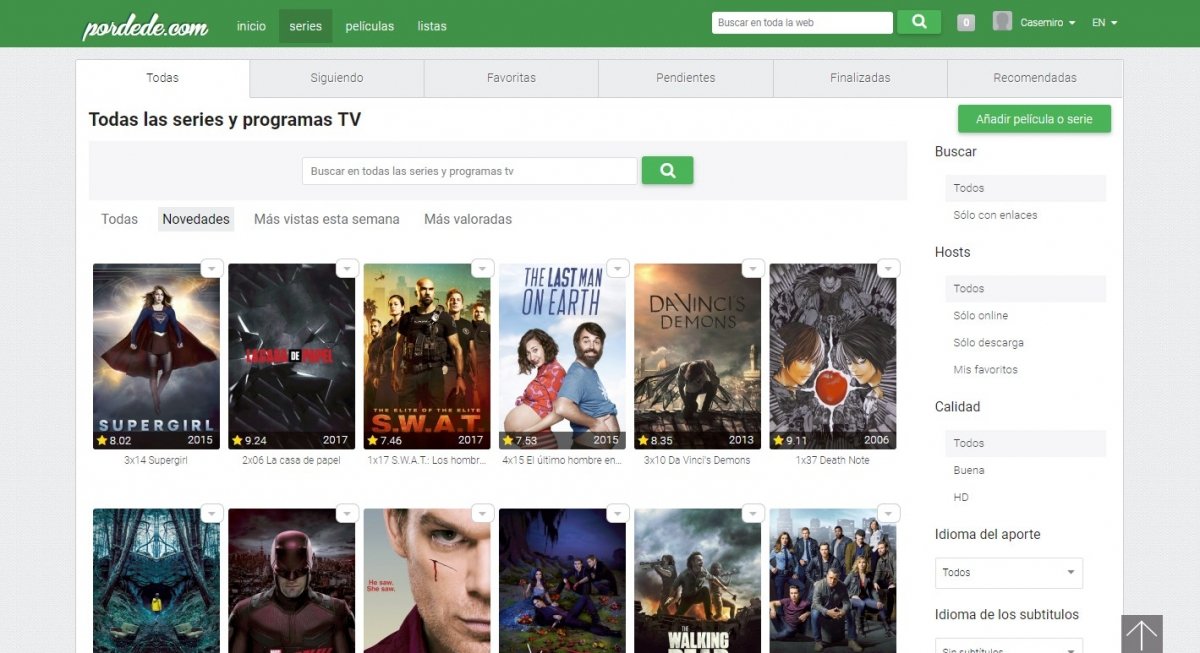This screenshot has height=653, width=1200.
Task: Click the series and TV programs search field
Action: (x=469, y=171)
